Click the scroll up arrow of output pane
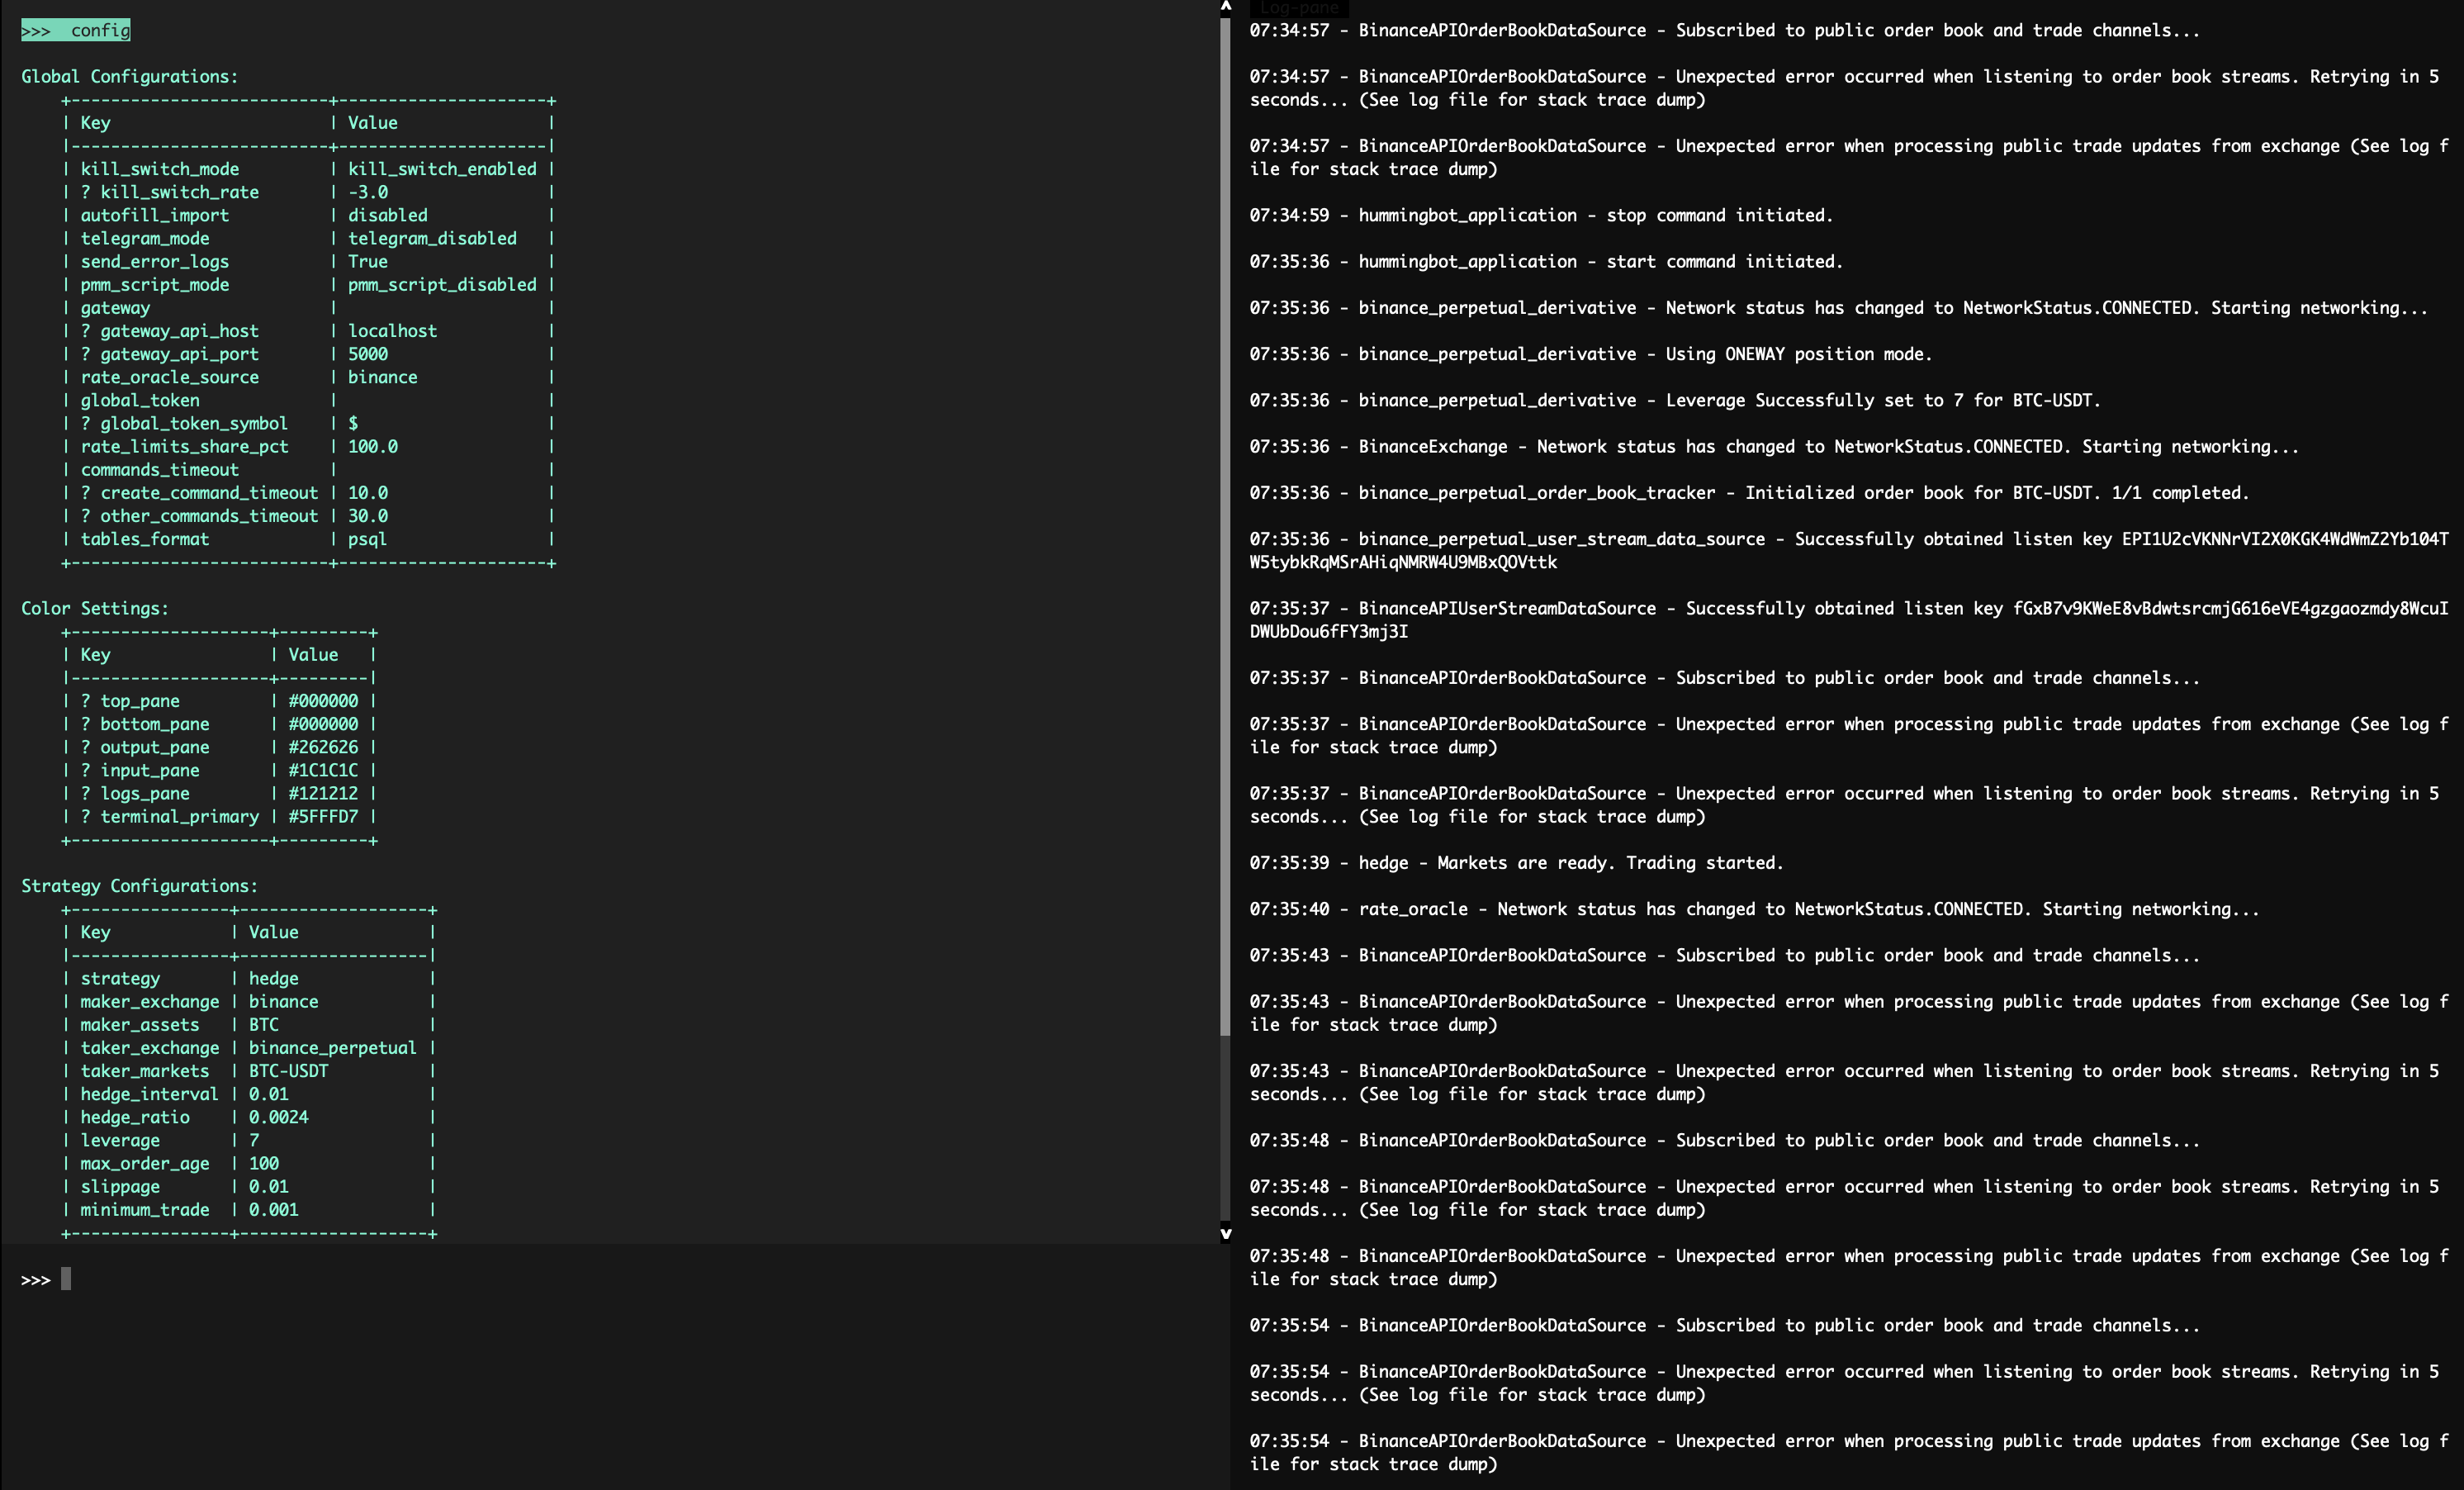Screen dimensions: 2464x1490 [1225, 6]
